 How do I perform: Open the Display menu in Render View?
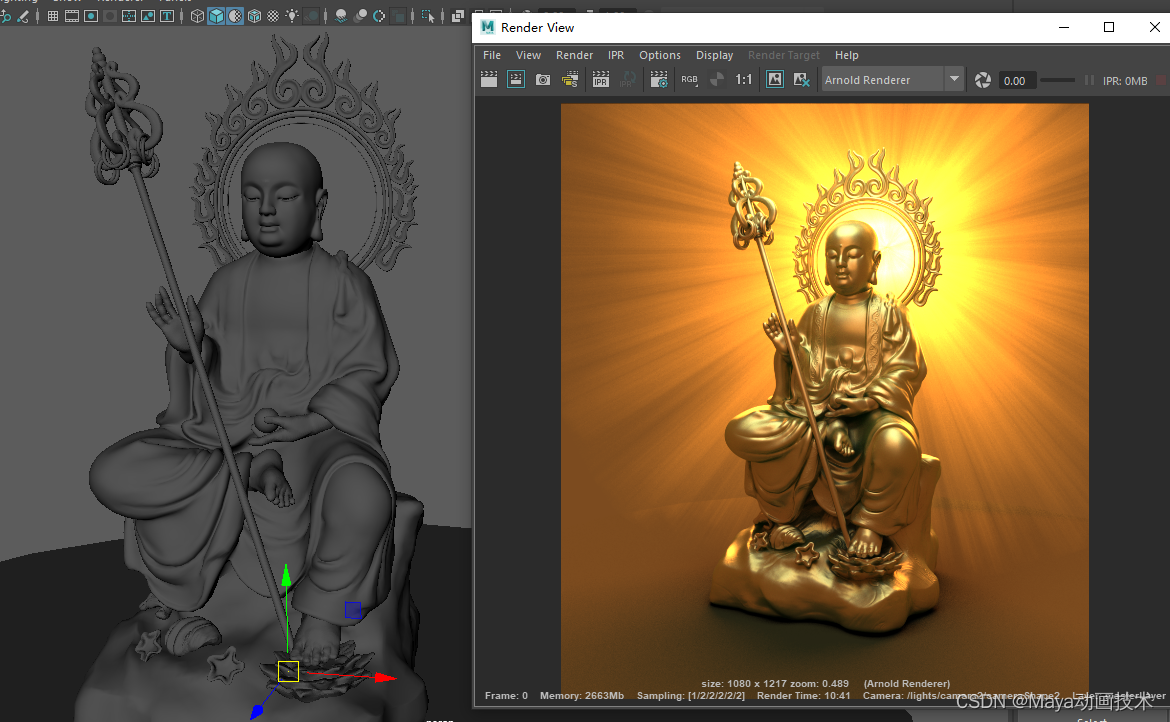[714, 55]
